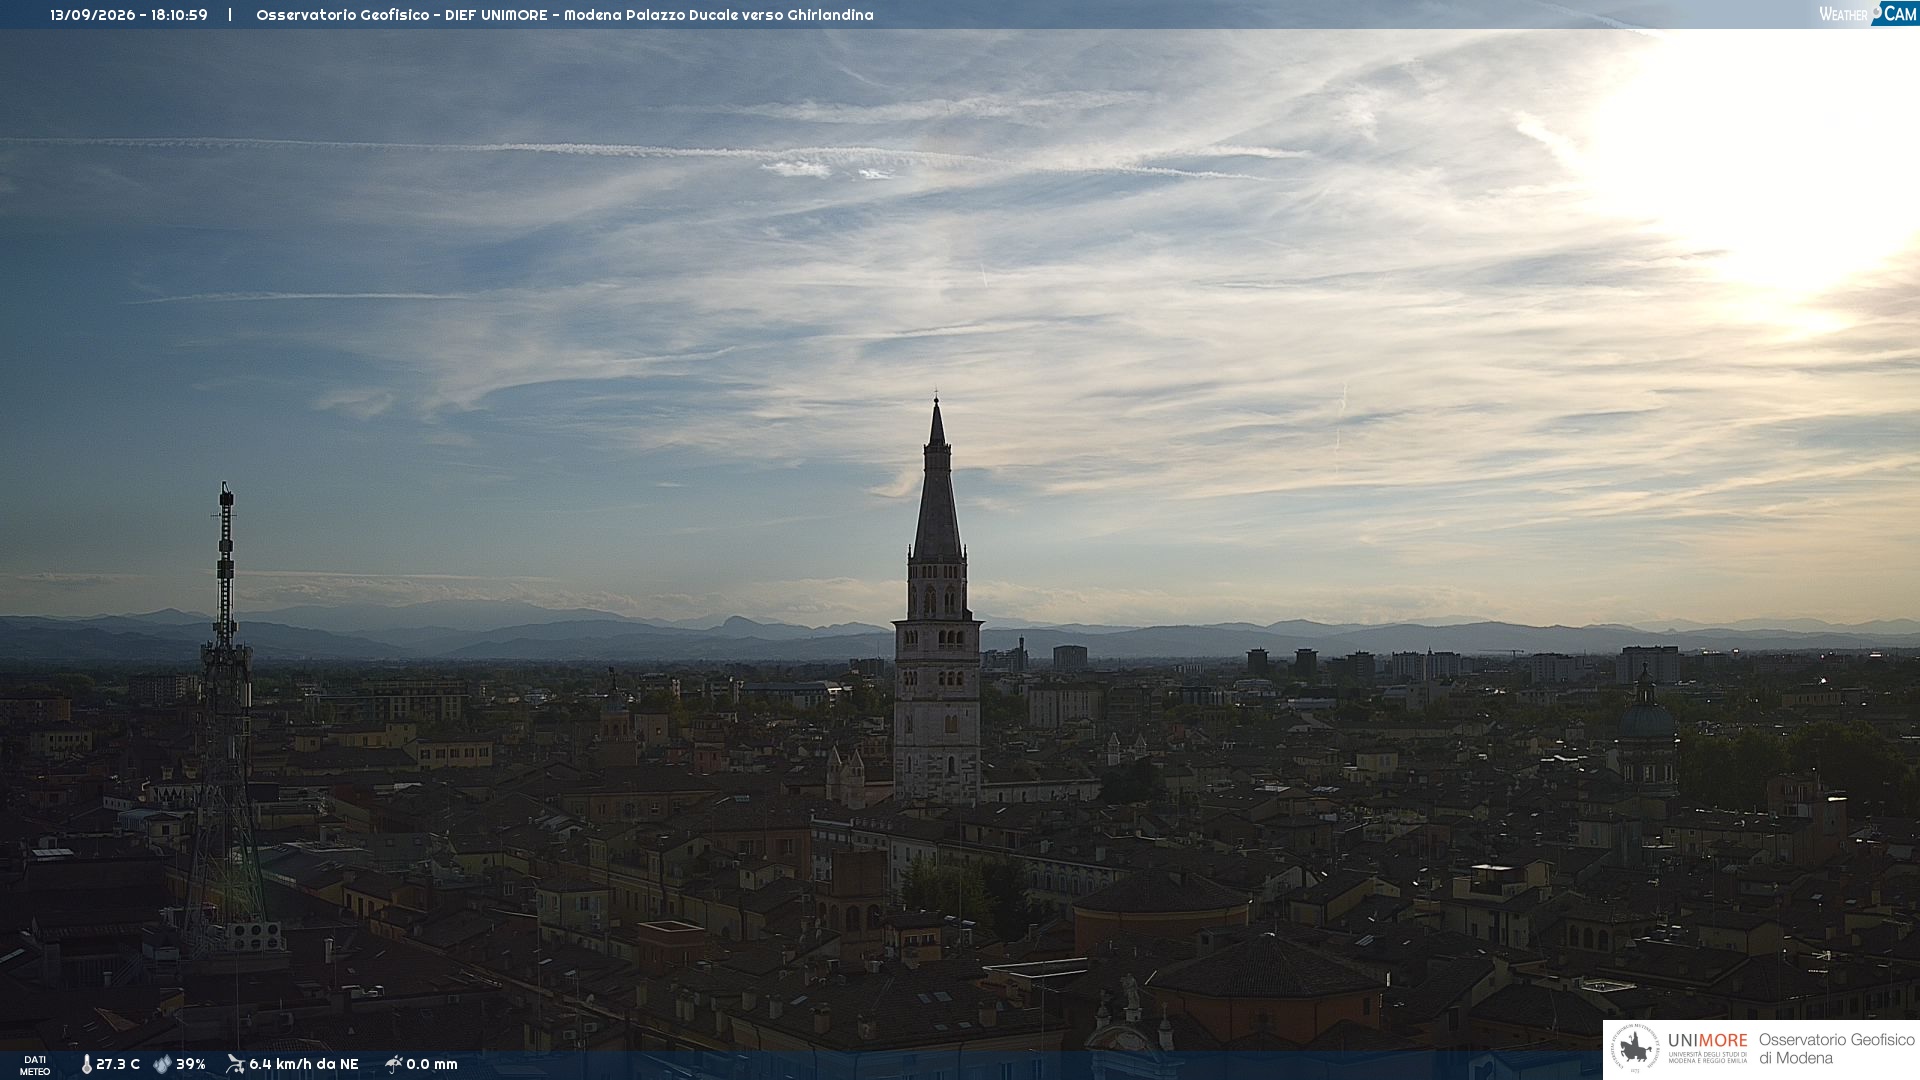Click the humidity water drops icon
1920x1080 pixels.
click(162, 1064)
